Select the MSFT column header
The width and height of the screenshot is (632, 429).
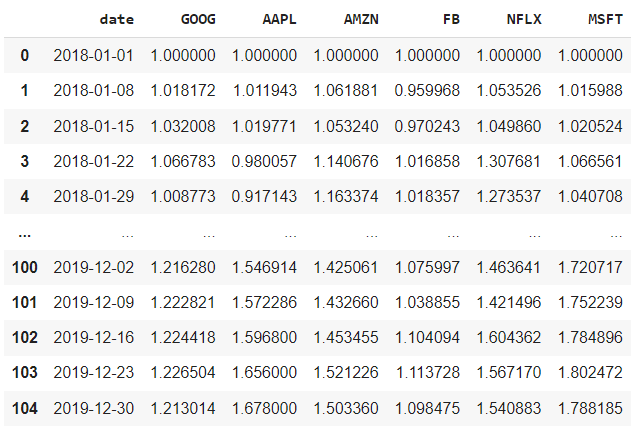597,19
